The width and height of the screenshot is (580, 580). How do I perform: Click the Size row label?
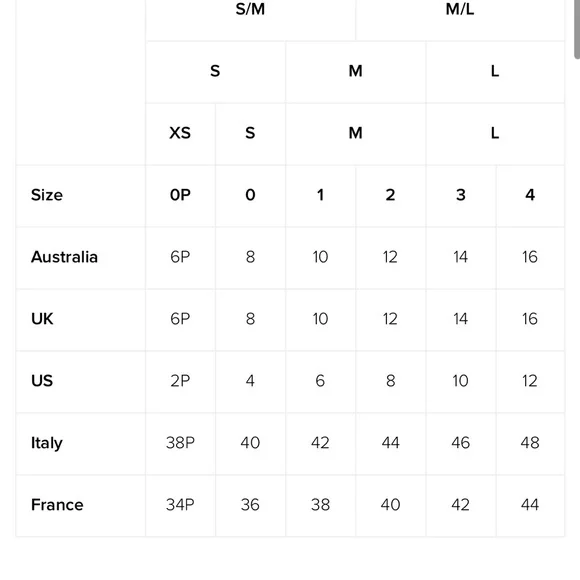[47, 195]
